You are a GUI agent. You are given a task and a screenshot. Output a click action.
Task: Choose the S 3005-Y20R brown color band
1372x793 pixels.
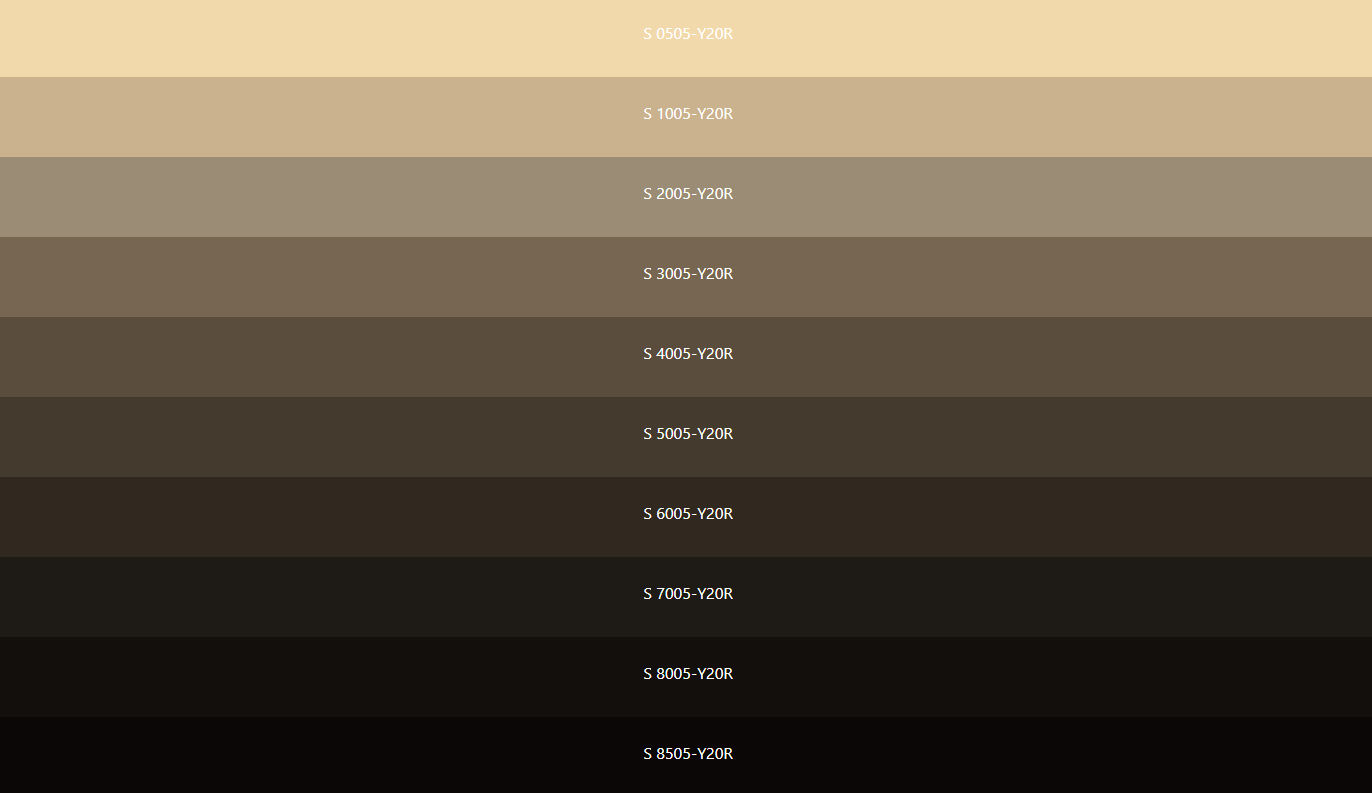pyautogui.click(x=300, y=277)
